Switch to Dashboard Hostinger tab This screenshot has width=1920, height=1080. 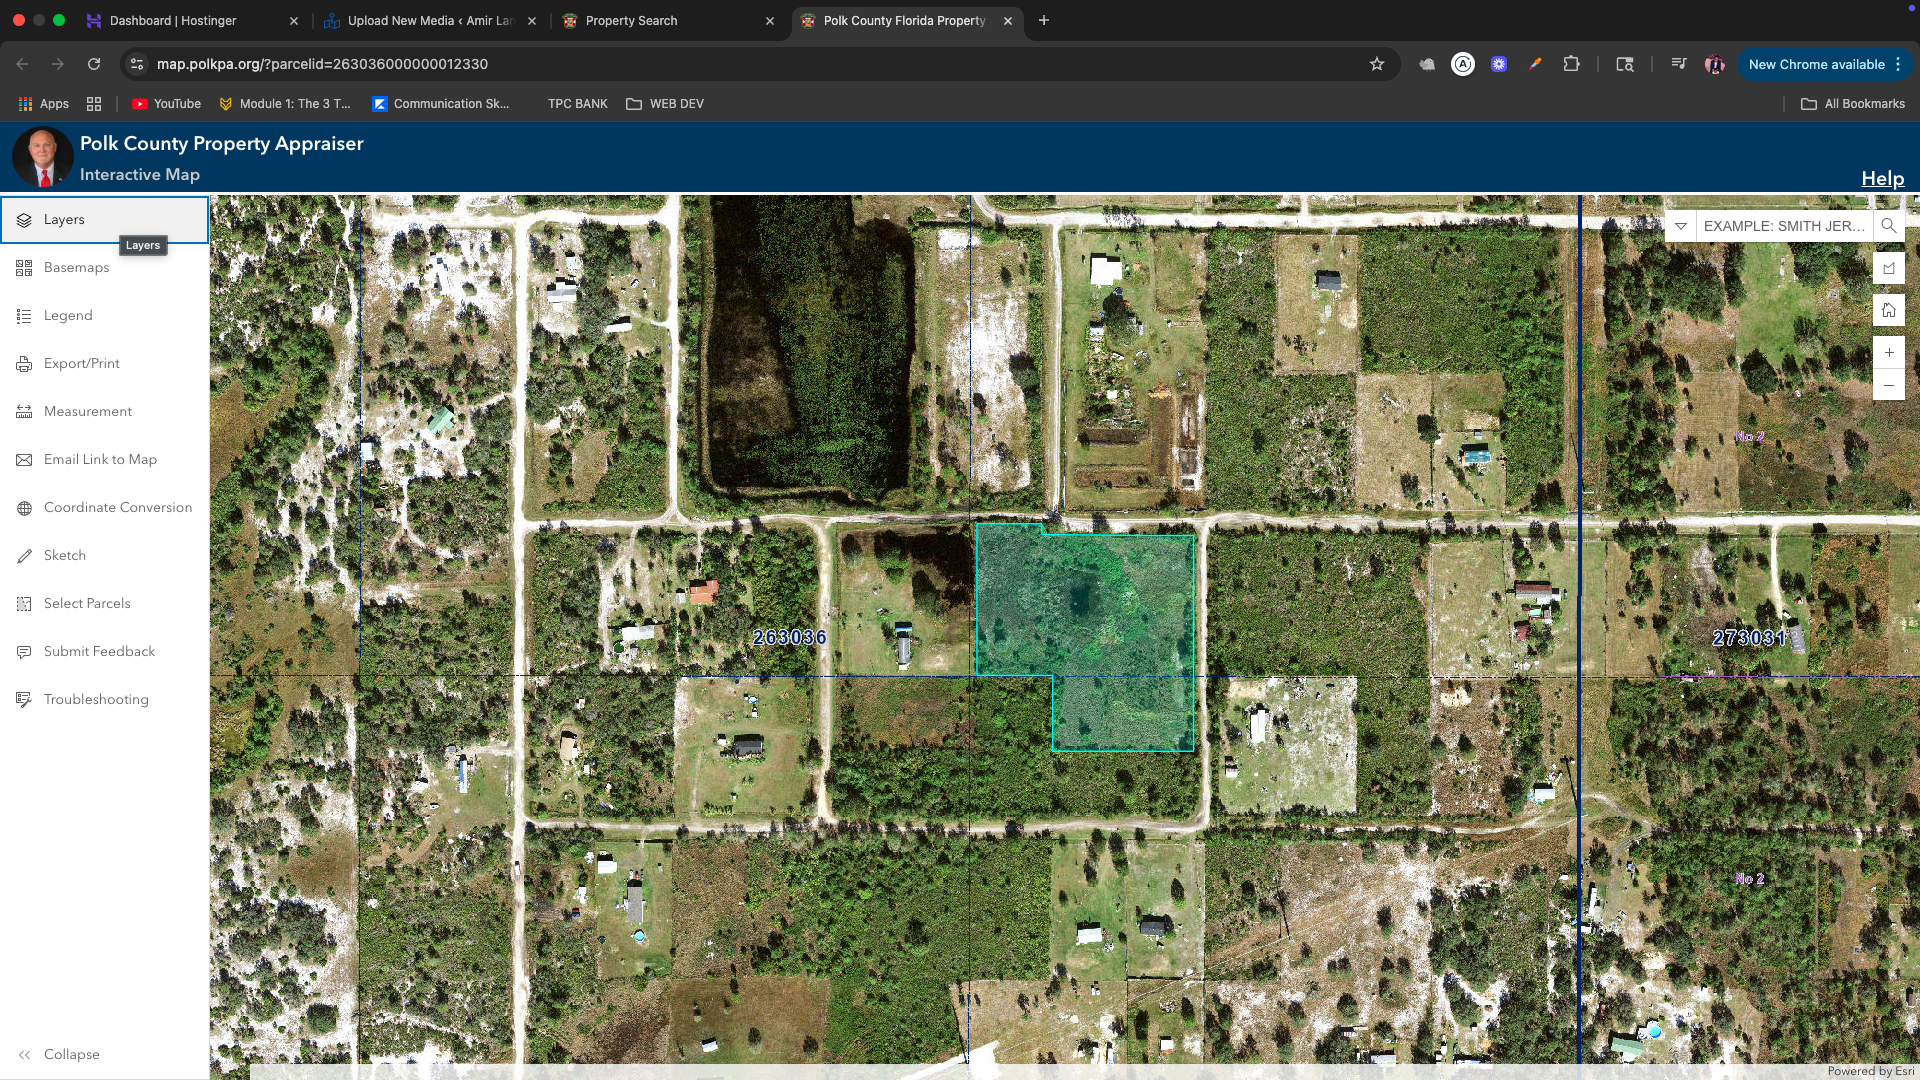pyautogui.click(x=172, y=20)
